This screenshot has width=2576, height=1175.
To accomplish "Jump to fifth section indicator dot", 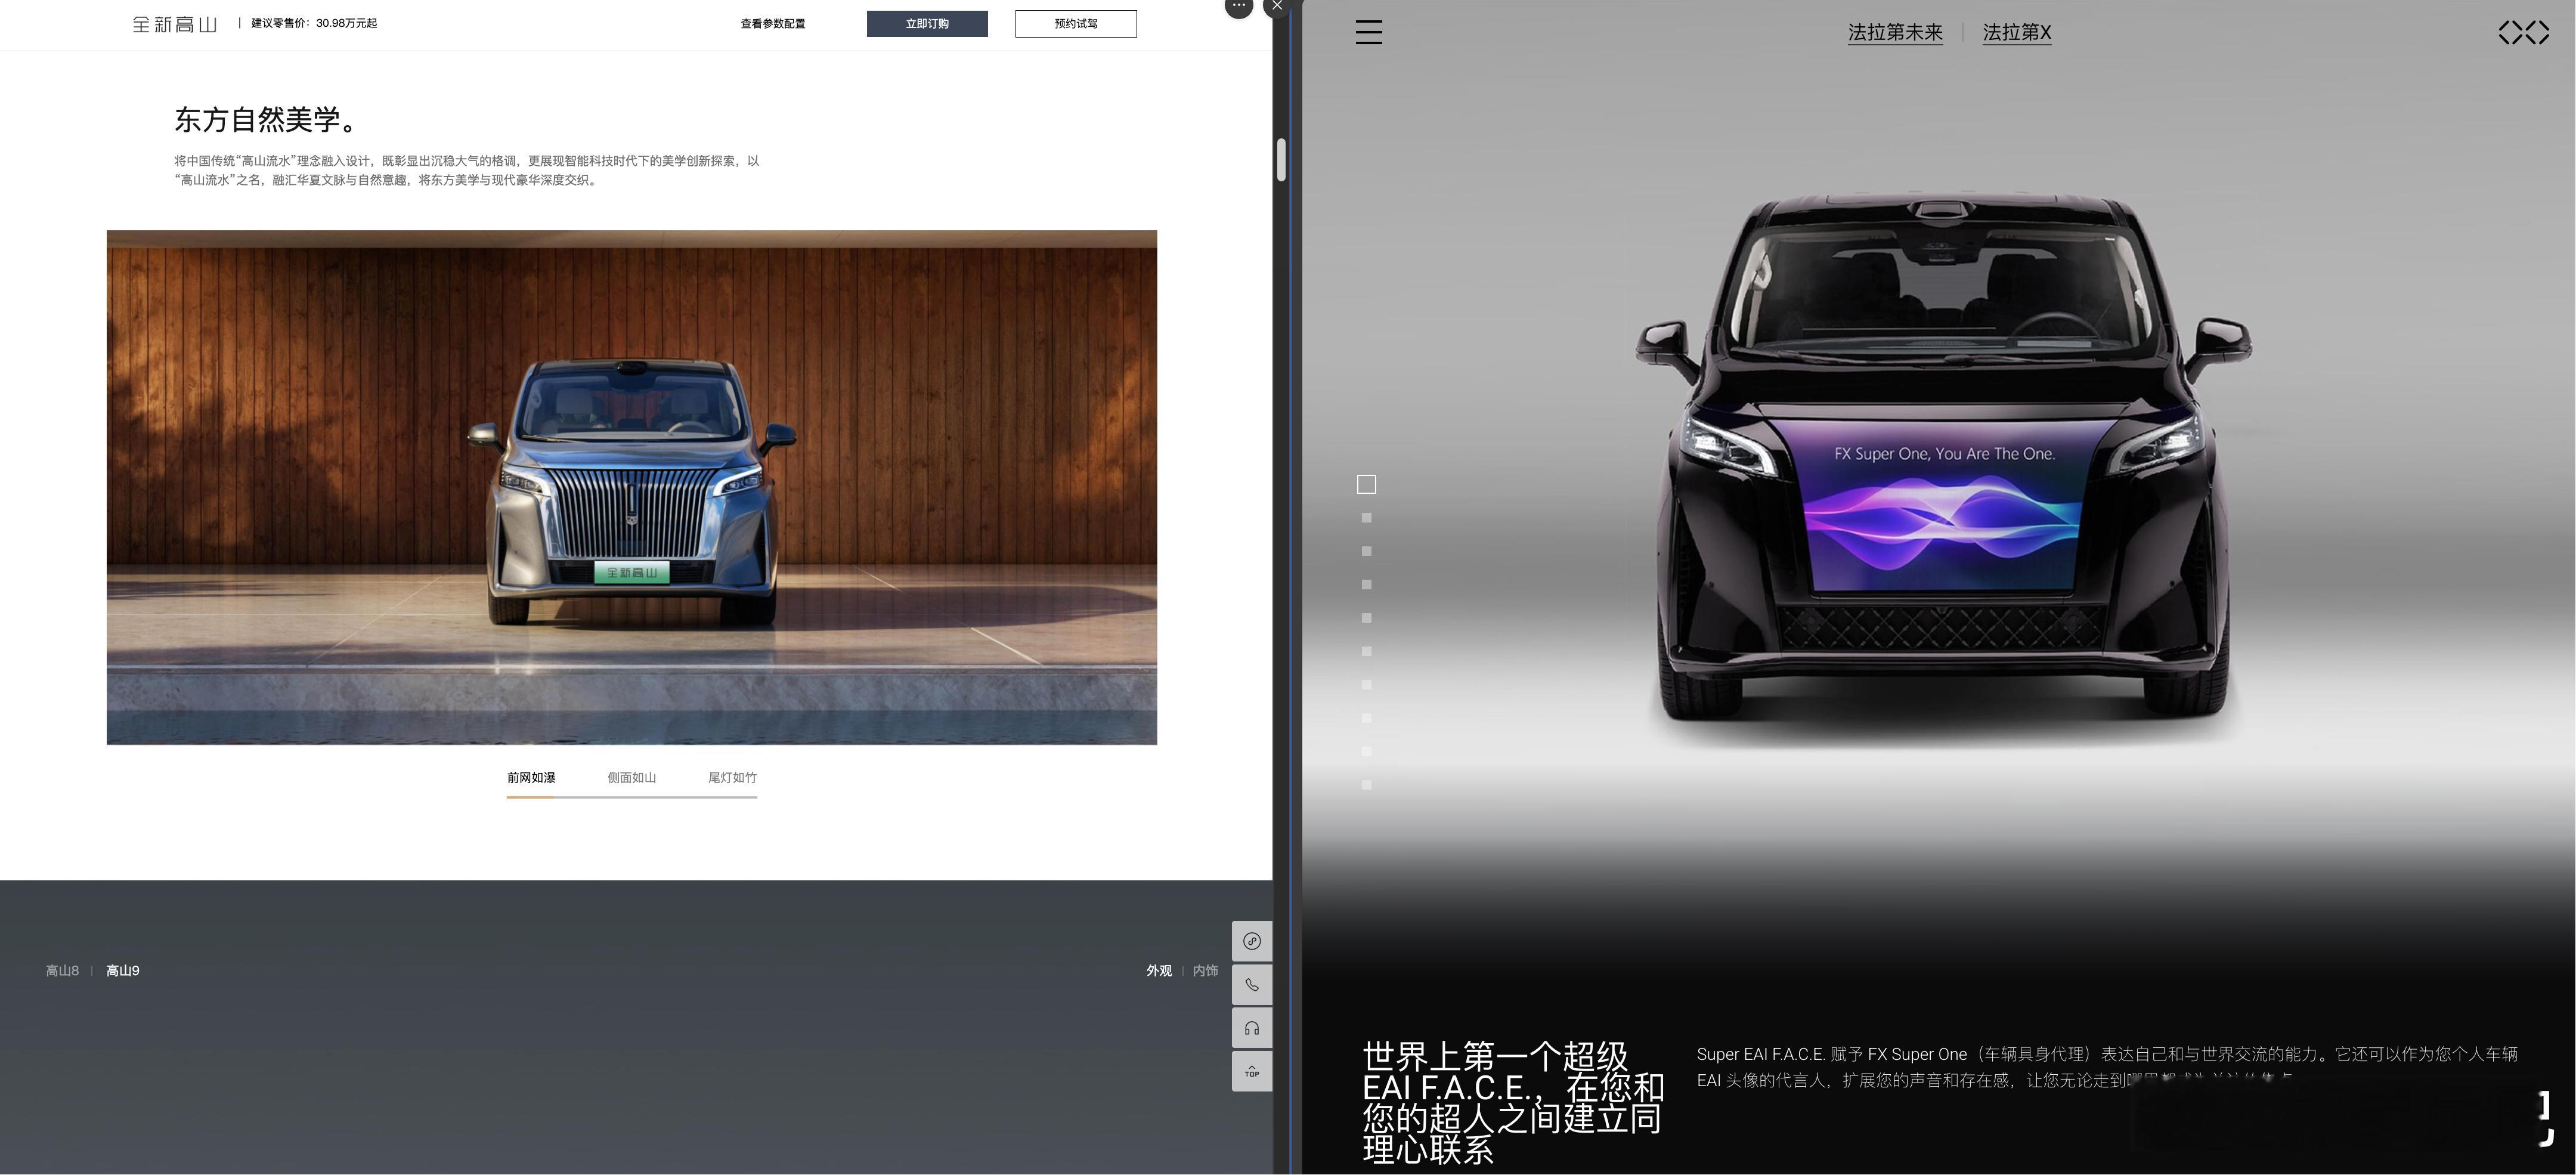I will [x=1367, y=618].
